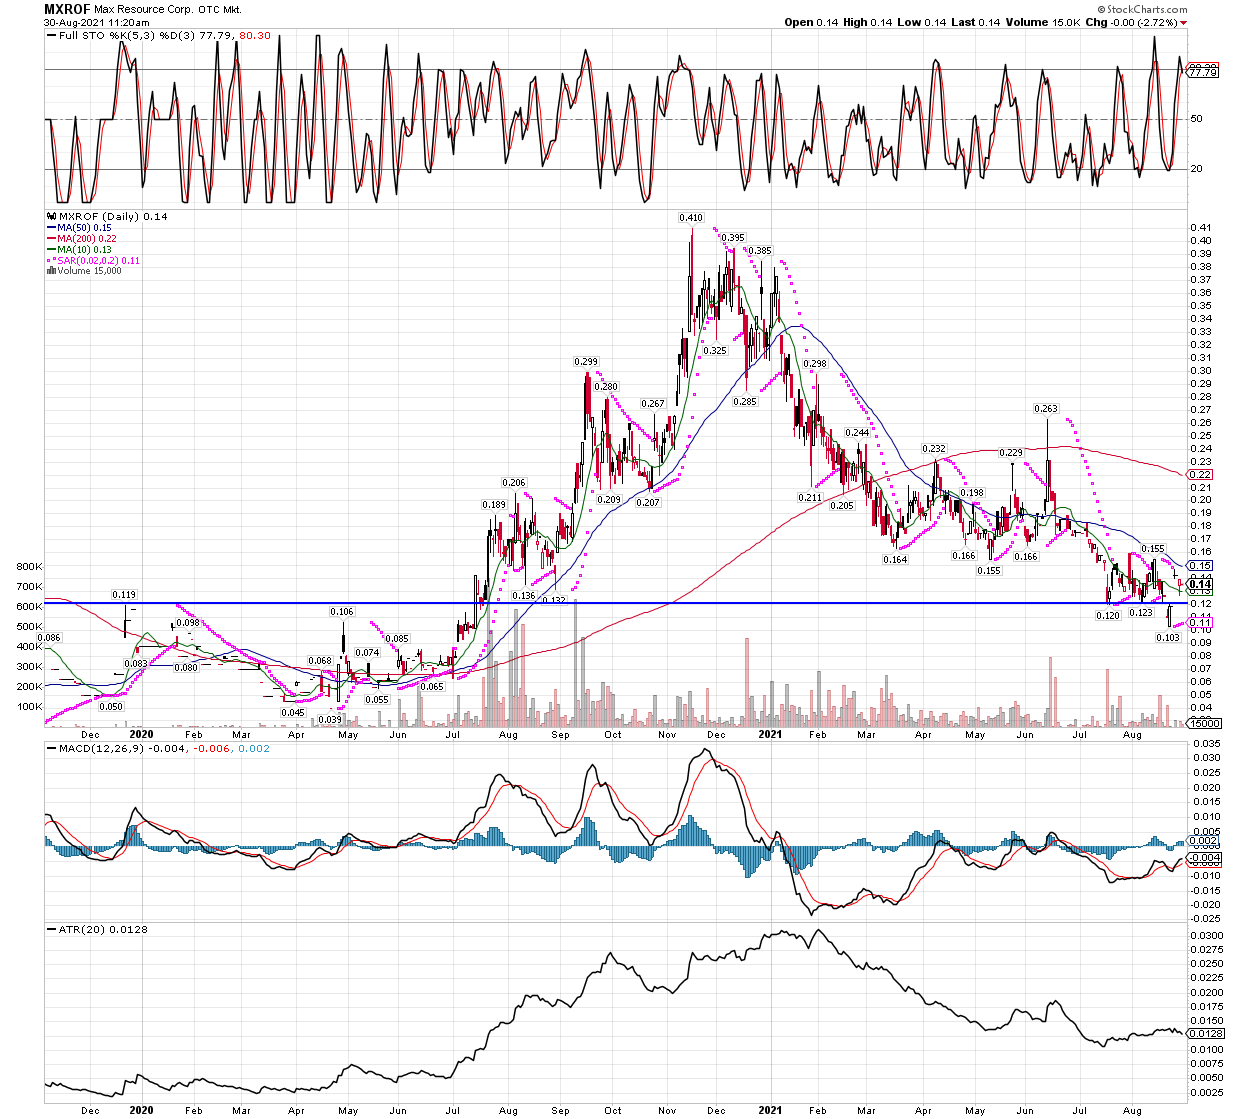The height and width of the screenshot is (1119, 1240).
Task: Click the MXROF (Daily) 0.14 legend entry
Action: [113, 217]
